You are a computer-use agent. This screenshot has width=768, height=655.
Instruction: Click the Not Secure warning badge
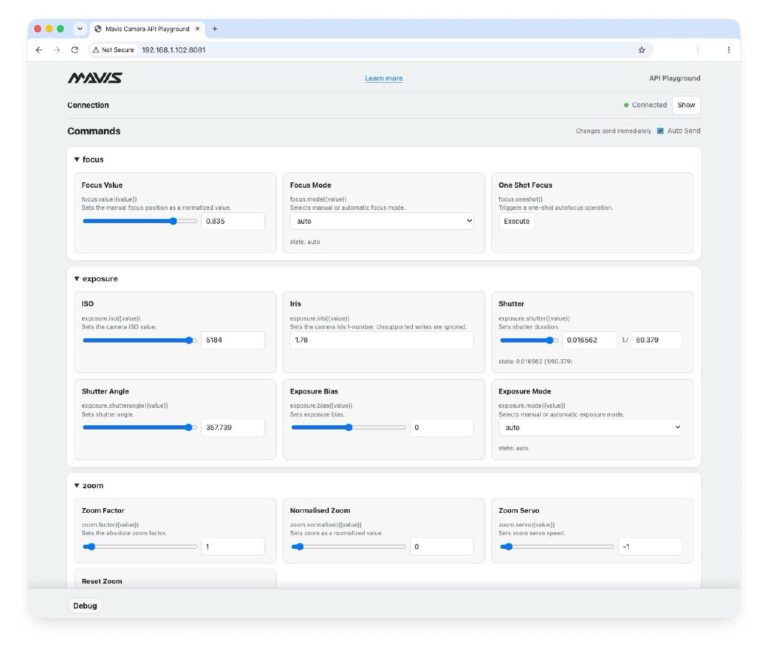(113, 50)
